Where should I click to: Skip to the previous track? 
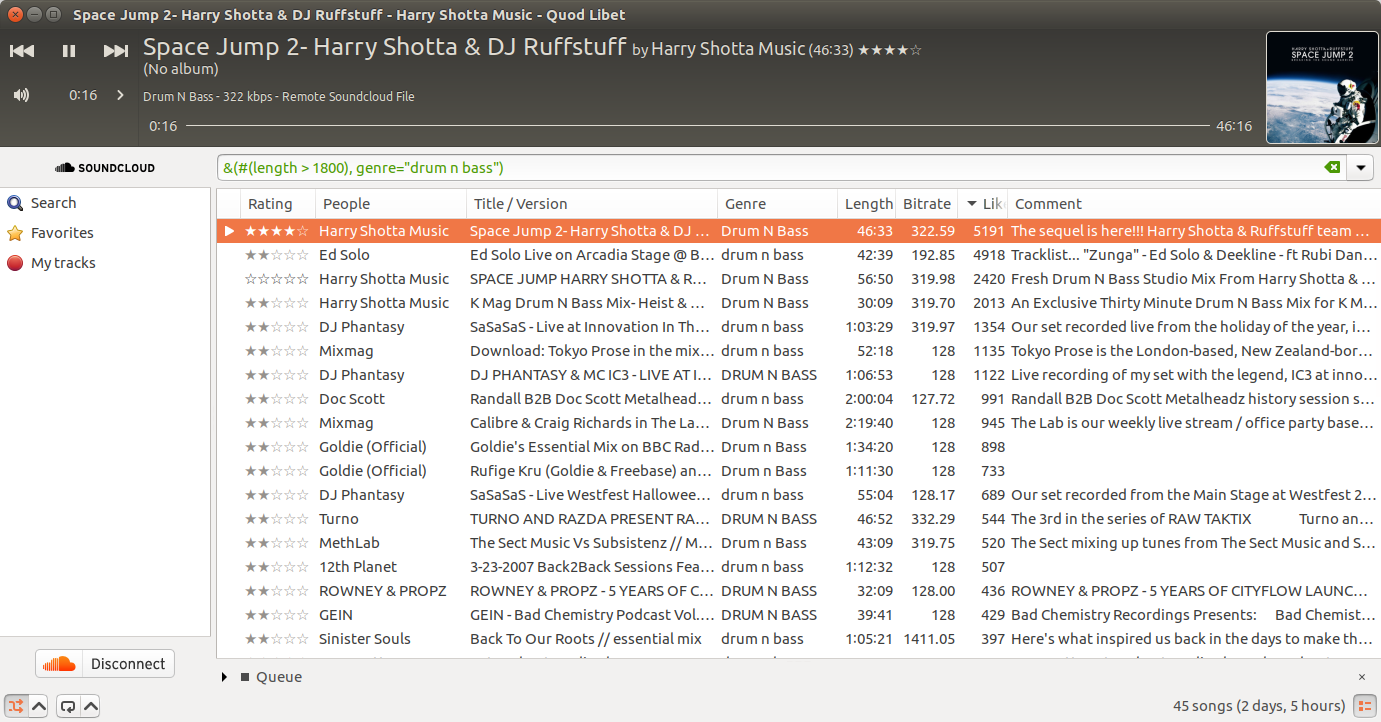(22, 51)
